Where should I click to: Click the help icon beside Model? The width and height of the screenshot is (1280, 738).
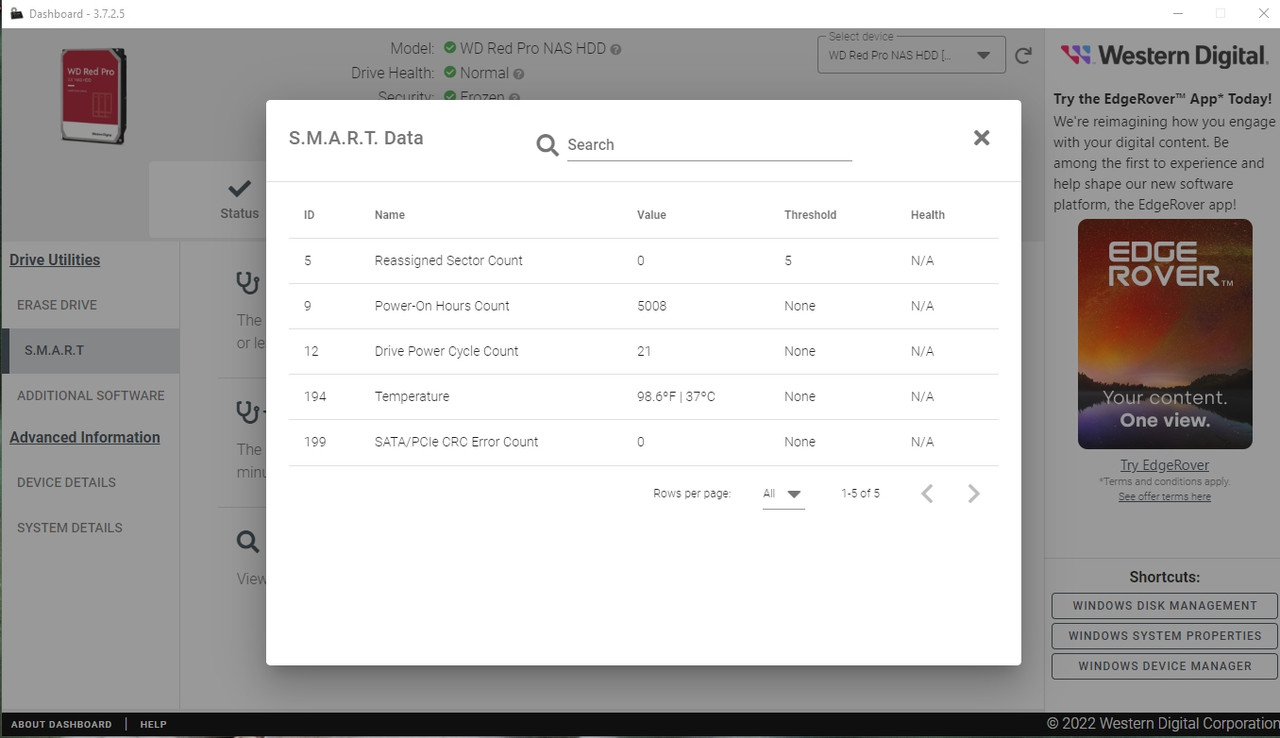pos(616,49)
